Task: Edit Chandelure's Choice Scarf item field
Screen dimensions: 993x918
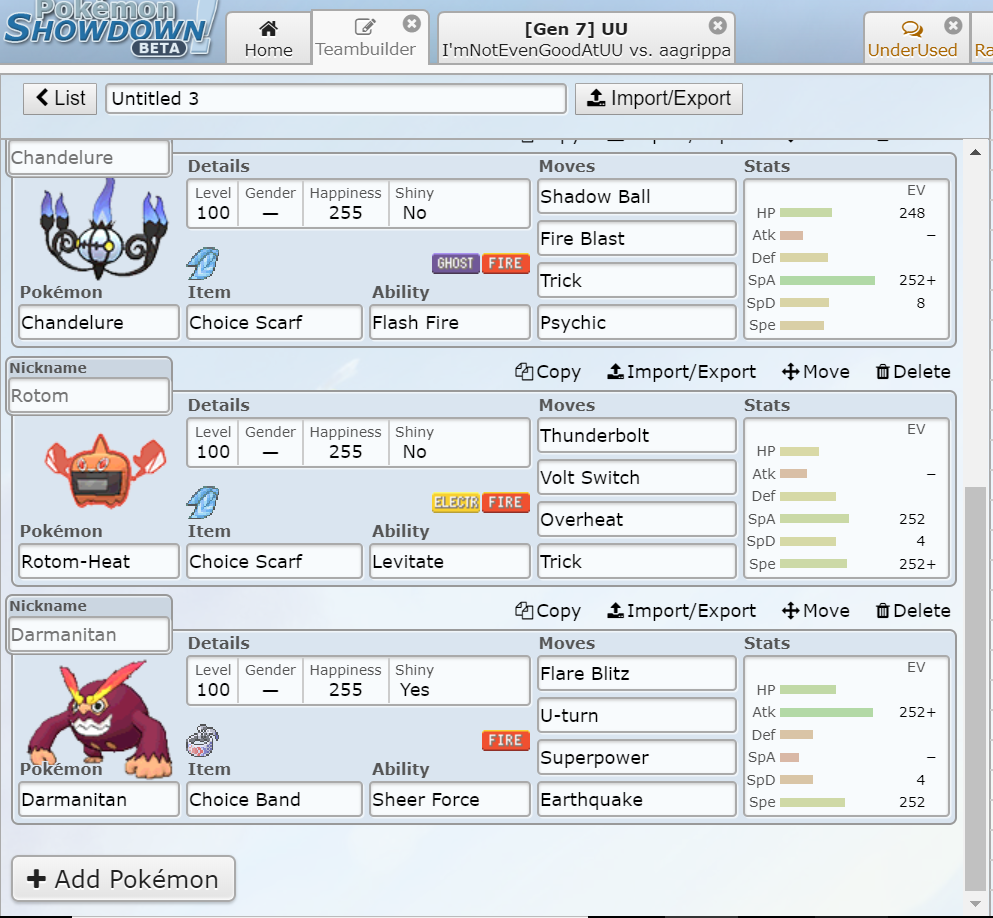Action: coord(274,323)
